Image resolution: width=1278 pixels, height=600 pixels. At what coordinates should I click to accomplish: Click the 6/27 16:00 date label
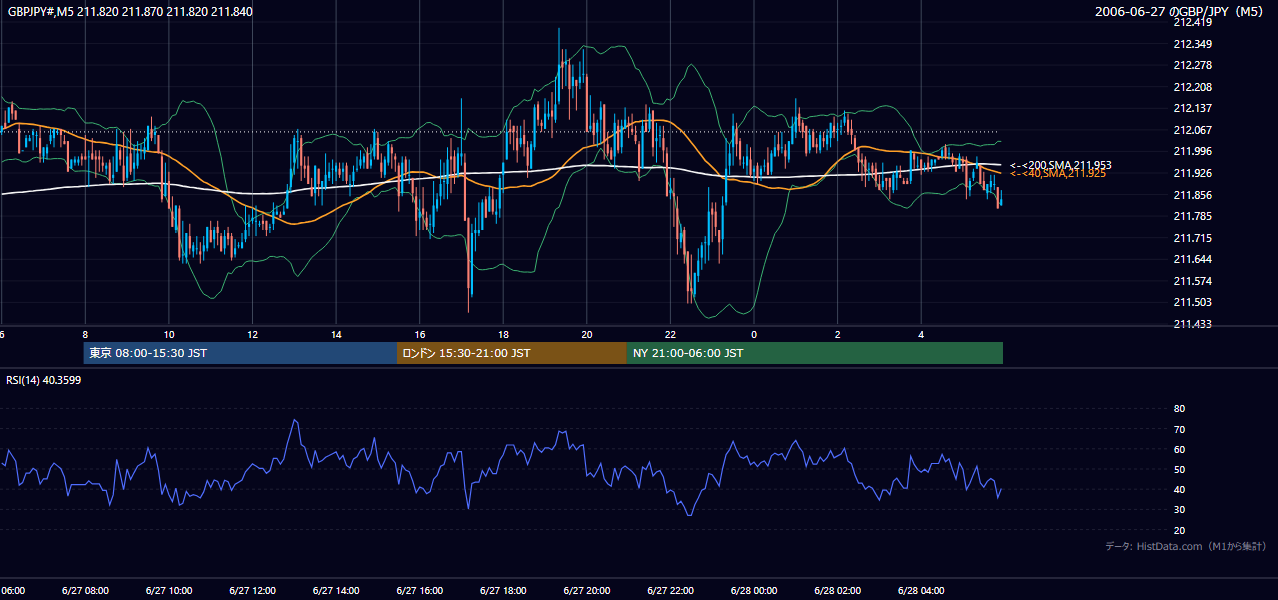click(420, 591)
